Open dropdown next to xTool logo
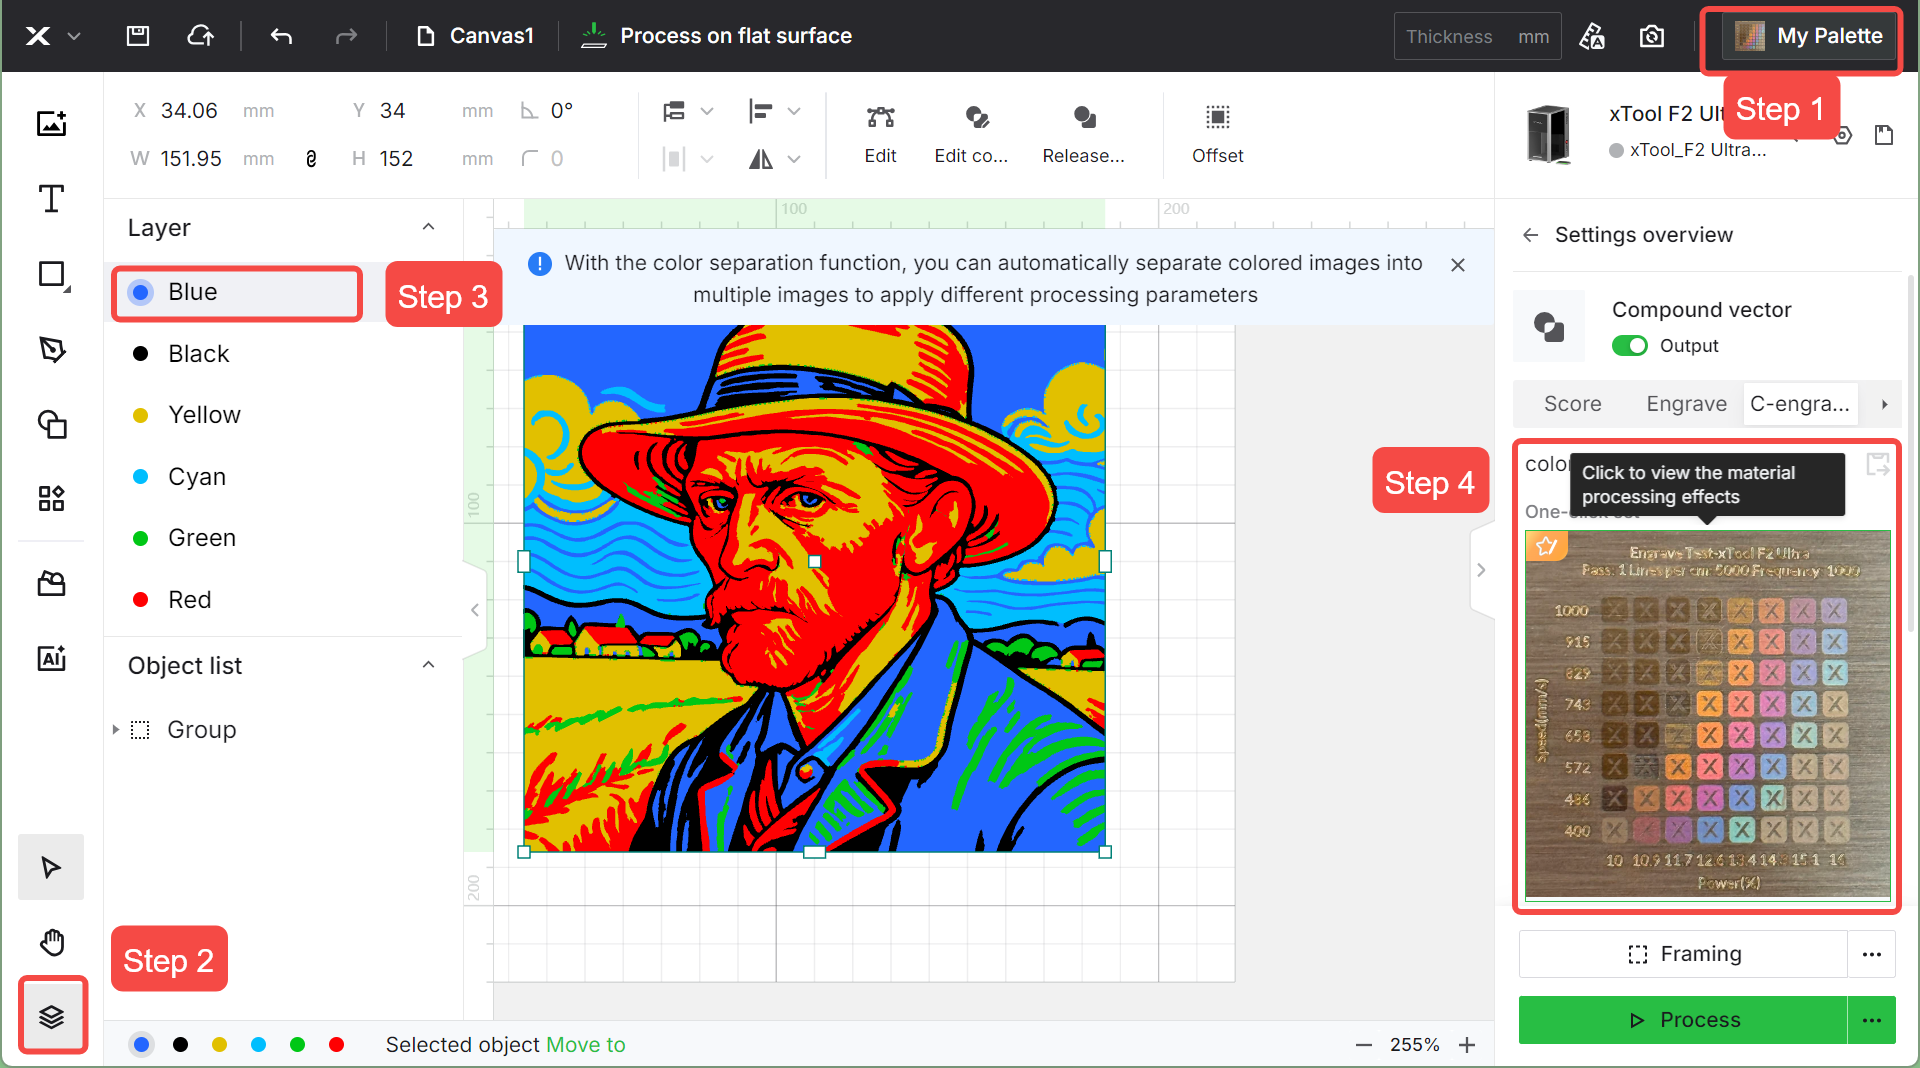This screenshot has height=1068, width=1920. (74, 37)
